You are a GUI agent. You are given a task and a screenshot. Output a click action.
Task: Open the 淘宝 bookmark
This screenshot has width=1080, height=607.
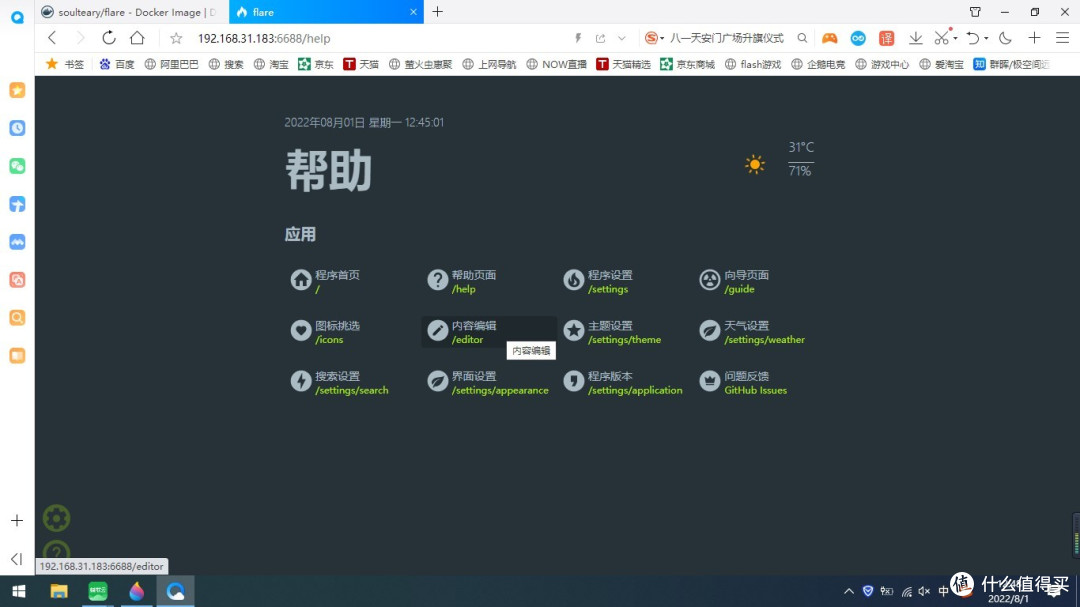[271, 64]
